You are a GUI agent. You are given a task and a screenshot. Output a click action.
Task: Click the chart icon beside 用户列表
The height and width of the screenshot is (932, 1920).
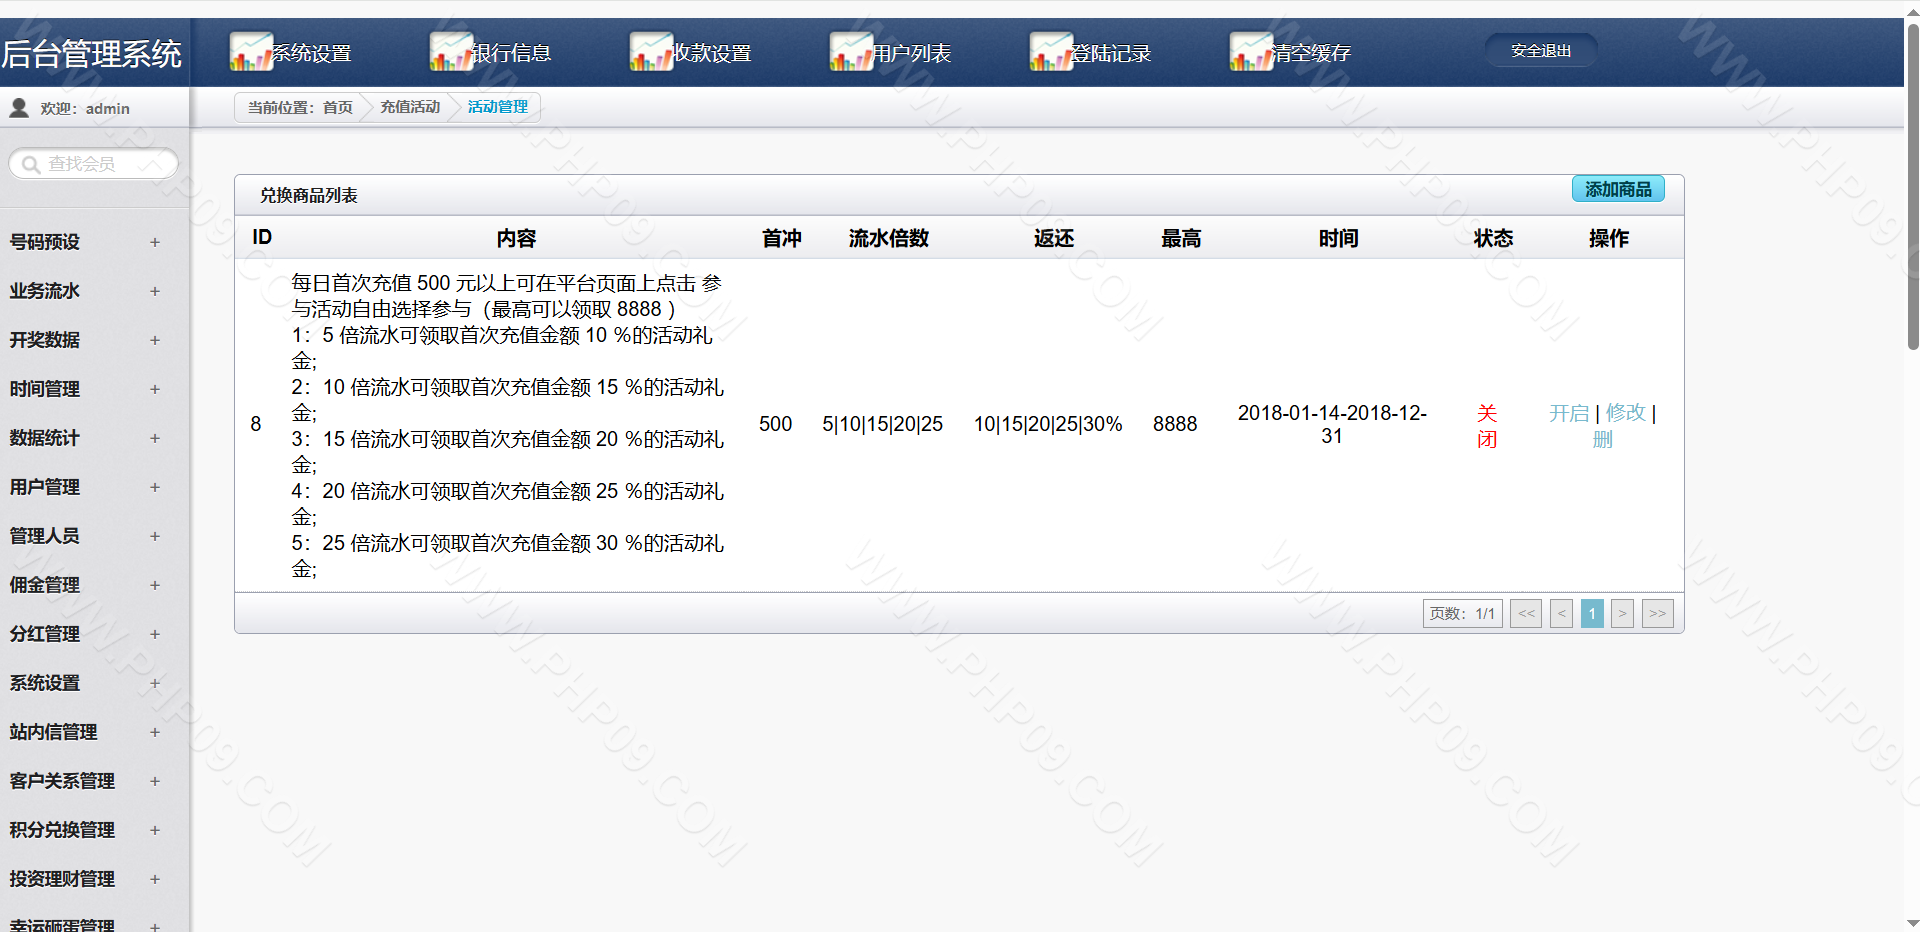coord(850,52)
